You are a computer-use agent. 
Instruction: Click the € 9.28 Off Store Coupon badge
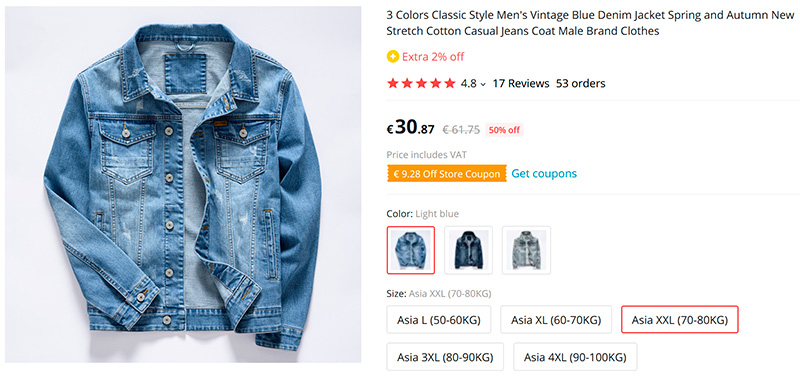point(446,174)
